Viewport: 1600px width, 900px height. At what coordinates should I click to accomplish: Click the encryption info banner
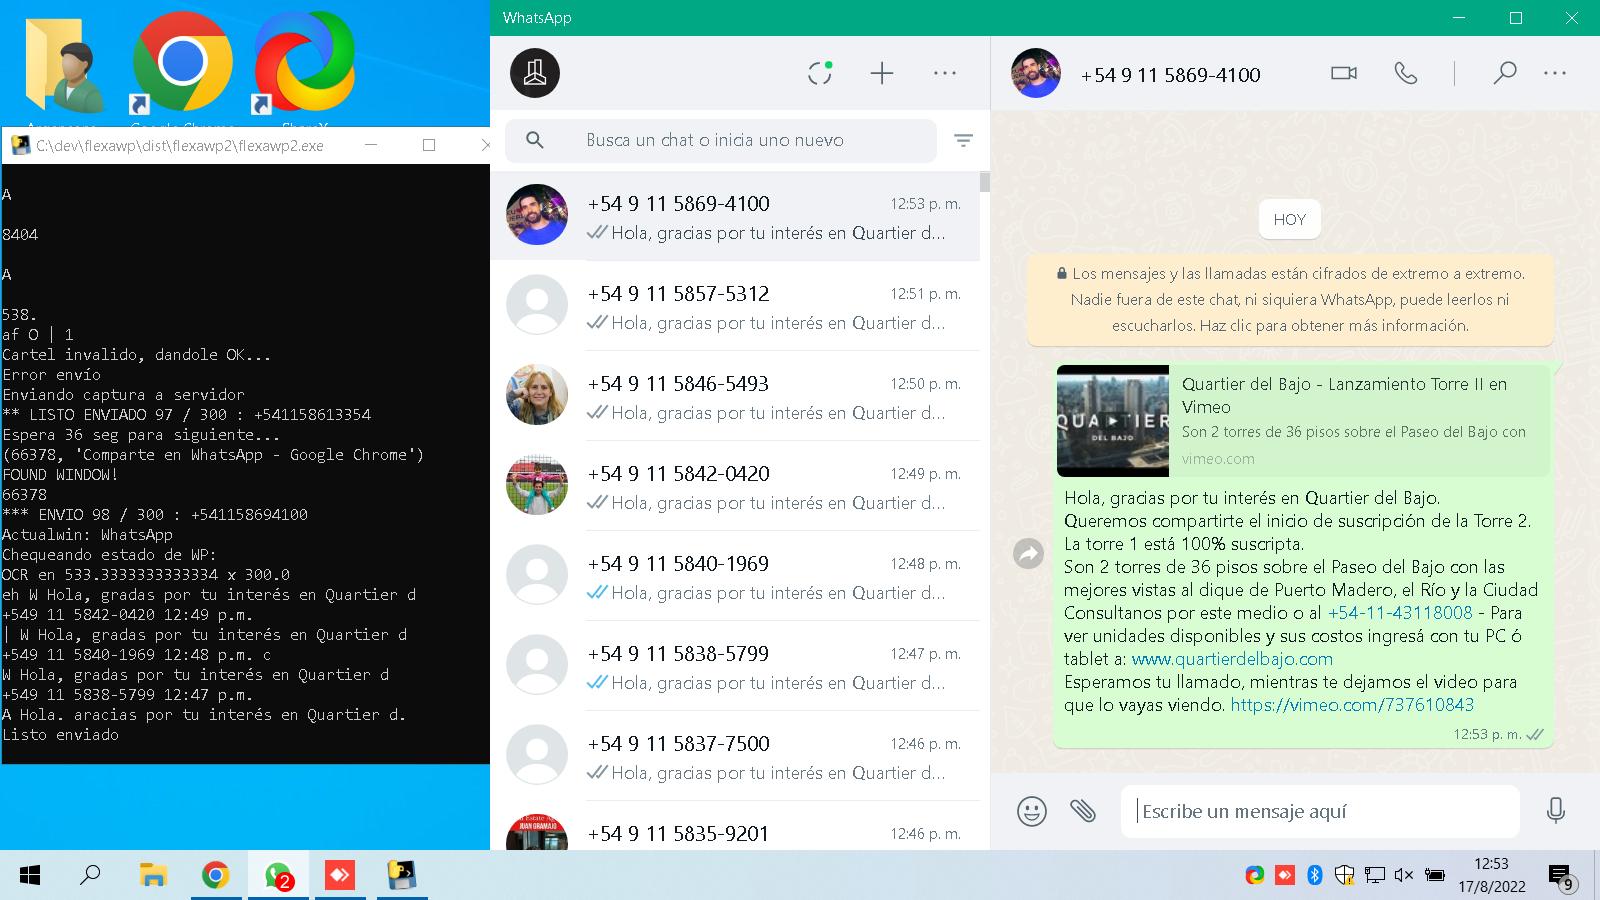[1290, 299]
